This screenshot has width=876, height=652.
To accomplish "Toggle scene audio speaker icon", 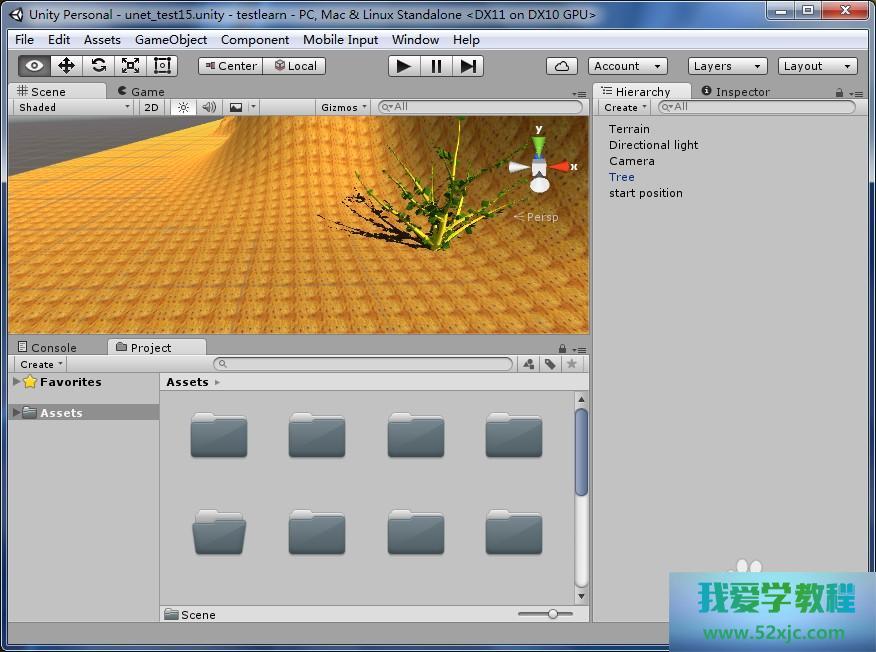I will pyautogui.click(x=209, y=107).
